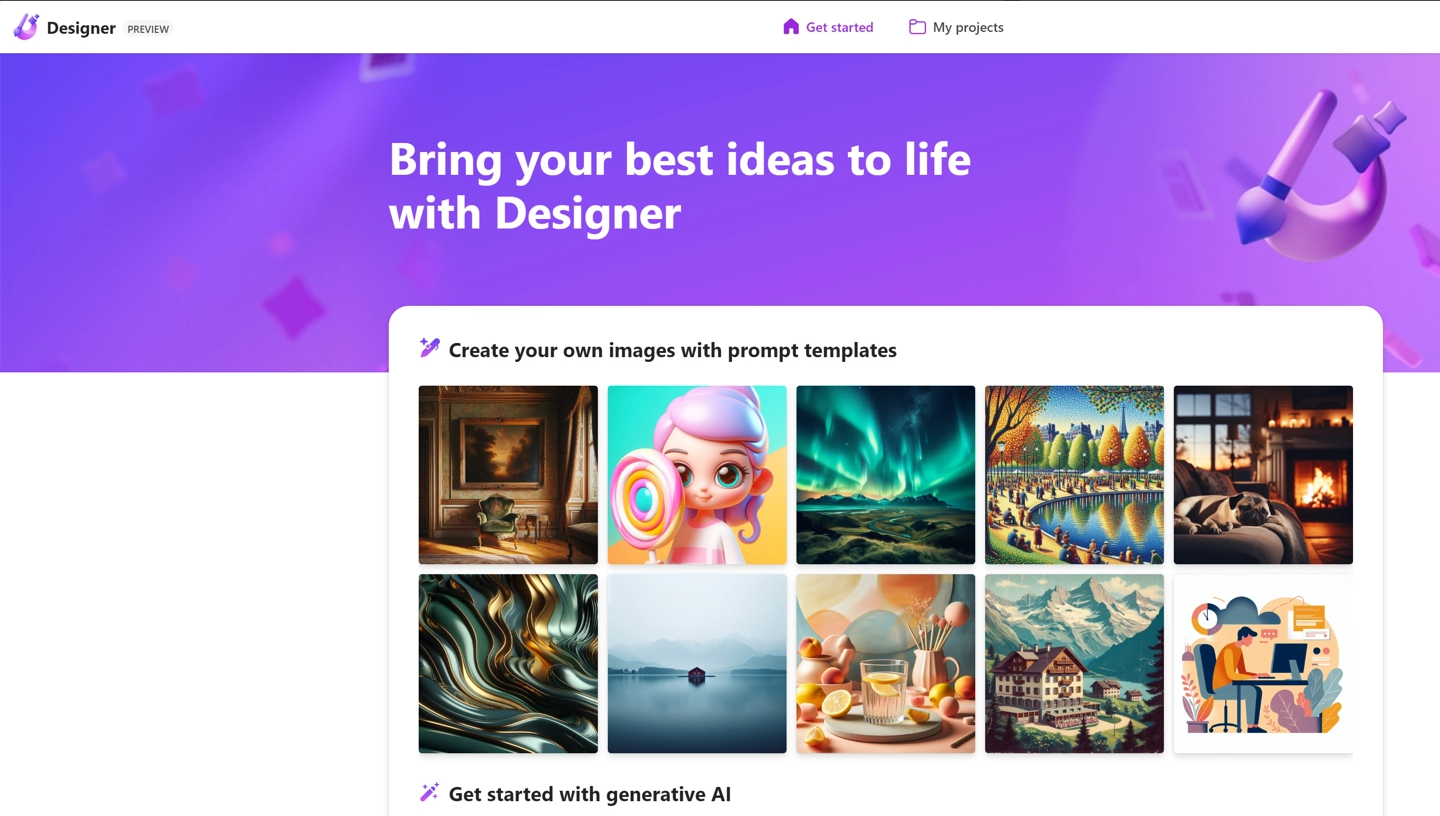Select the alpine chalet mountain template
The height and width of the screenshot is (816, 1440).
(1074, 663)
